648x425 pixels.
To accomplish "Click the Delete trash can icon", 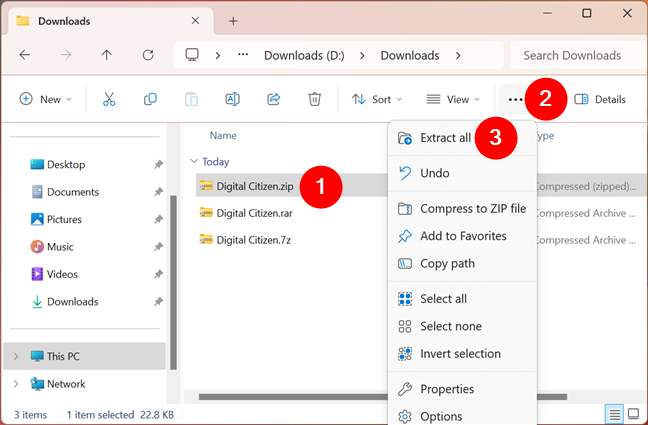I will point(314,99).
